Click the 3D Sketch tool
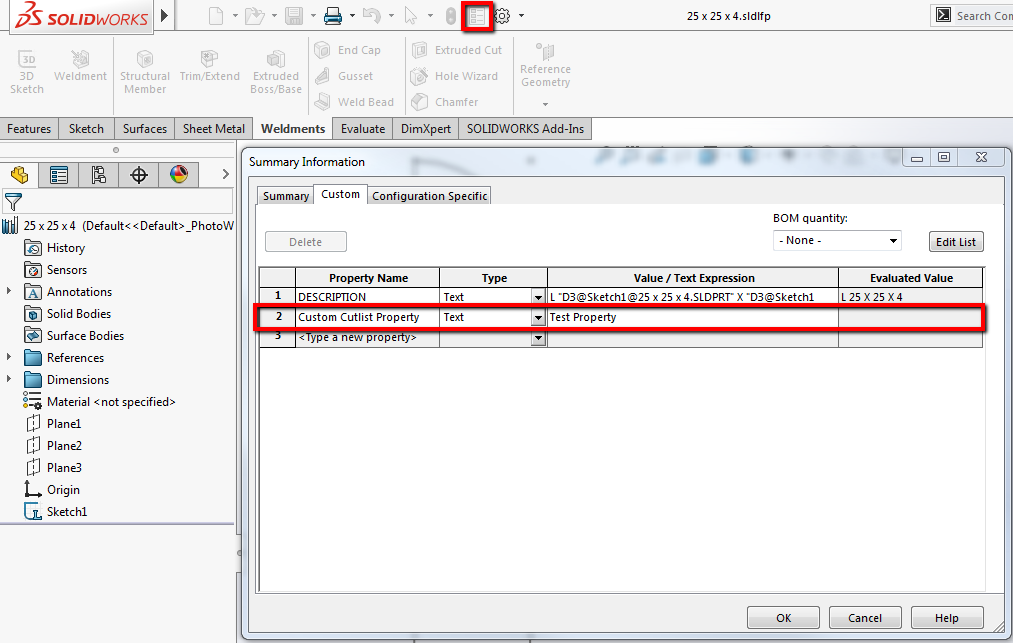Image resolution: width=1013 pixels, height=643 pixels. (26, 72)
